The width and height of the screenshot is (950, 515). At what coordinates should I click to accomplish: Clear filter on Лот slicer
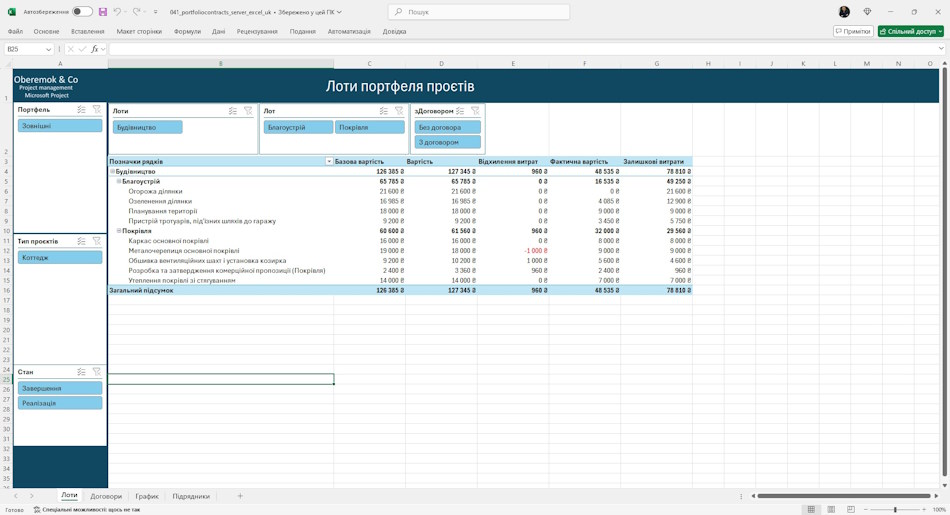[399, 111]
